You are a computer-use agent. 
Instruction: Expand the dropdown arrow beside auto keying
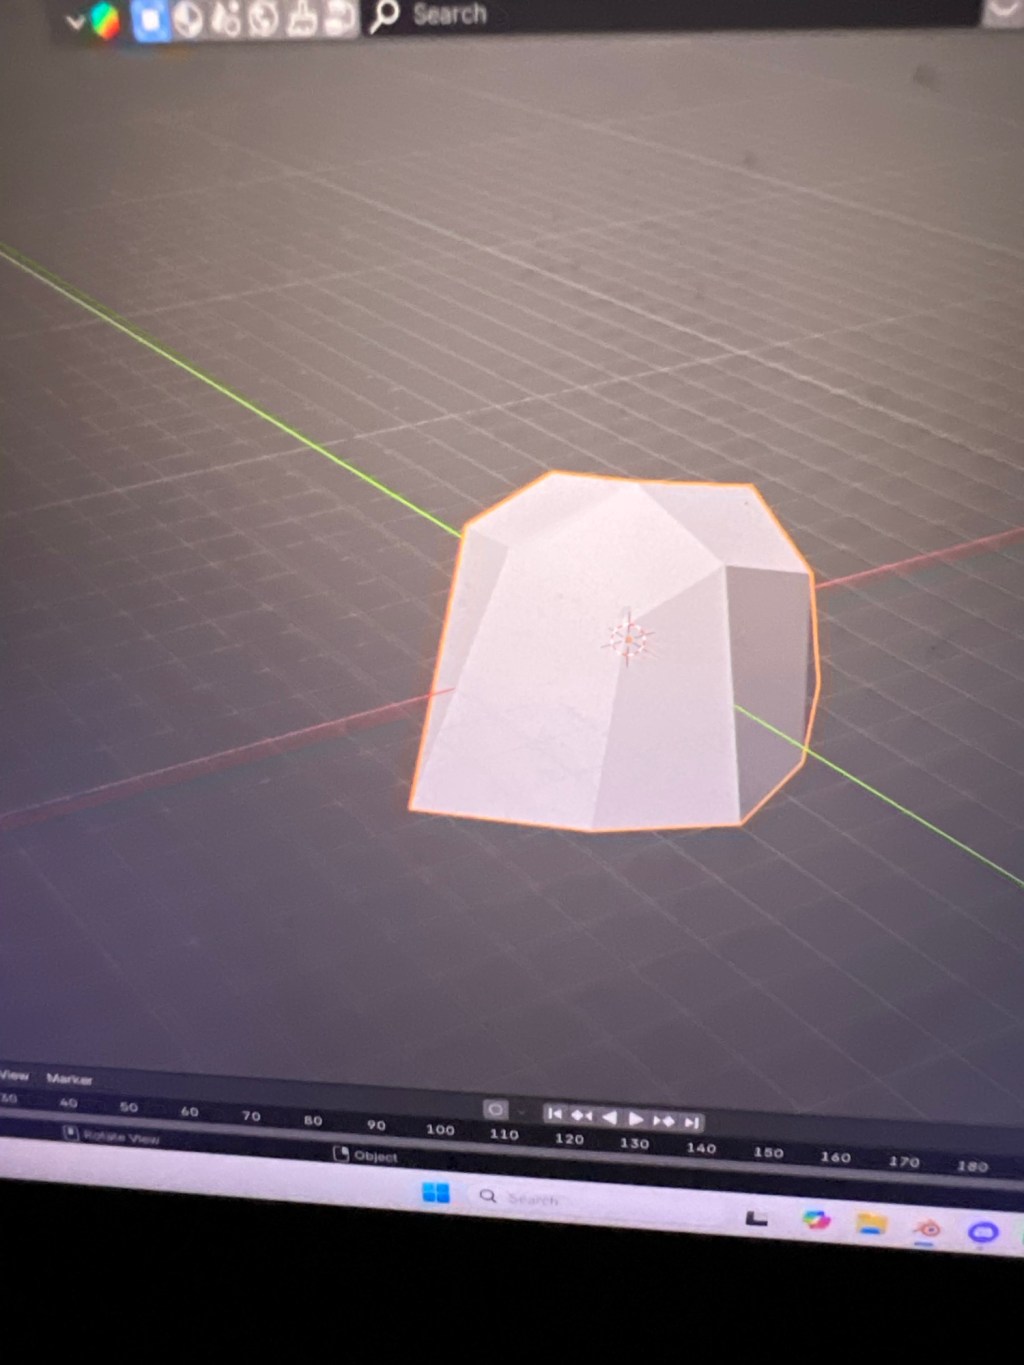coord(520,1112)
